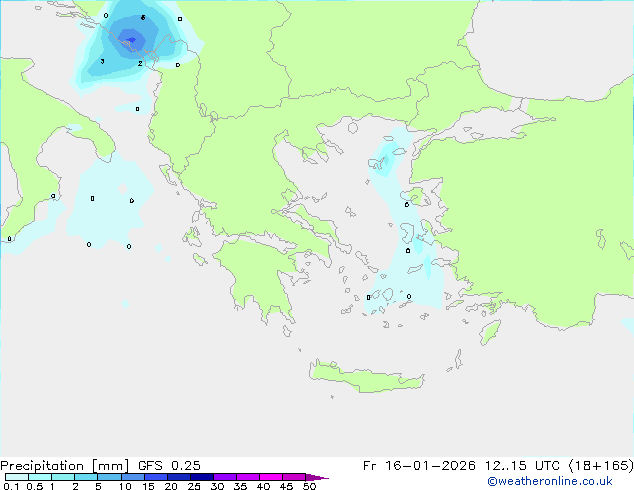Select the 0.1–0.5 mm legend color swatch
The image size is (634, 490).
pos(17,477)
